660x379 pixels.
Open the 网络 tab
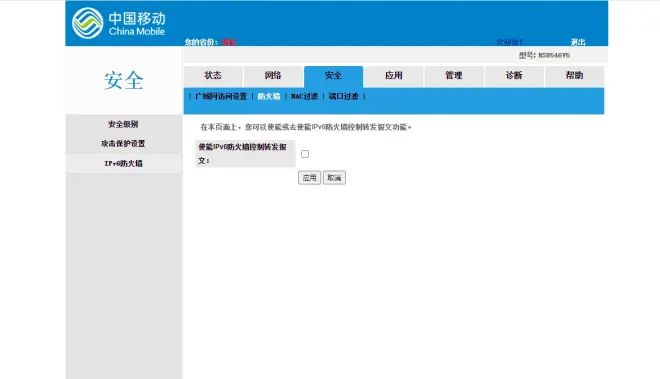(273, 76)
